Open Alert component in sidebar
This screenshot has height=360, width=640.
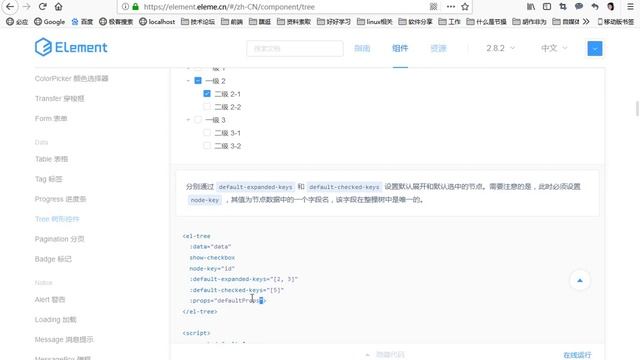click(x=50, y=299)
